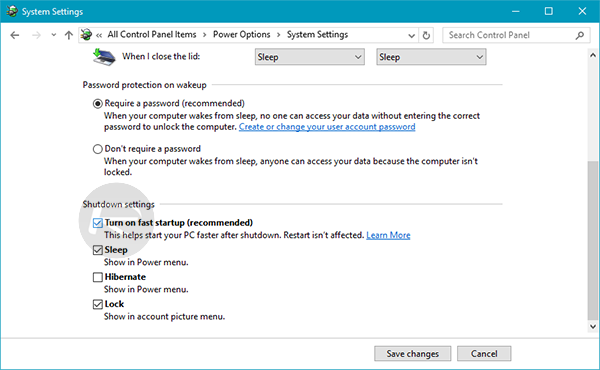Go up one level with up arrow
The height and width of the screenshot is (370, 600).
[68, 35]
